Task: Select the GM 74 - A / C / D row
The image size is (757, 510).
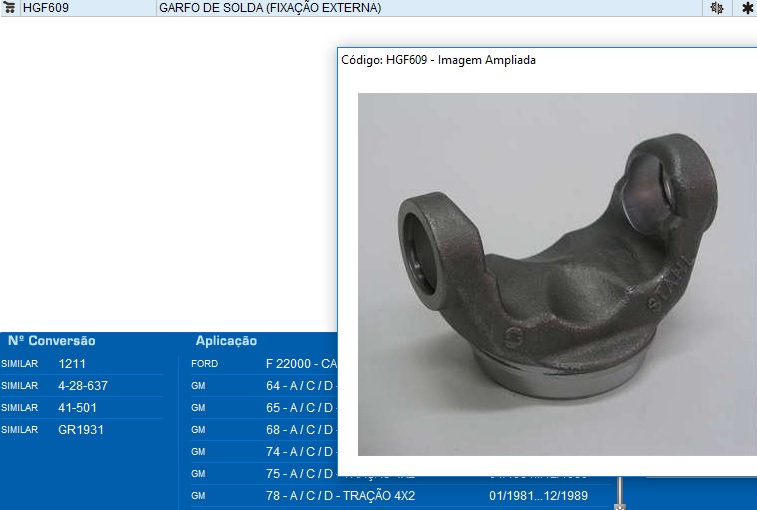Action: [262, 452]
